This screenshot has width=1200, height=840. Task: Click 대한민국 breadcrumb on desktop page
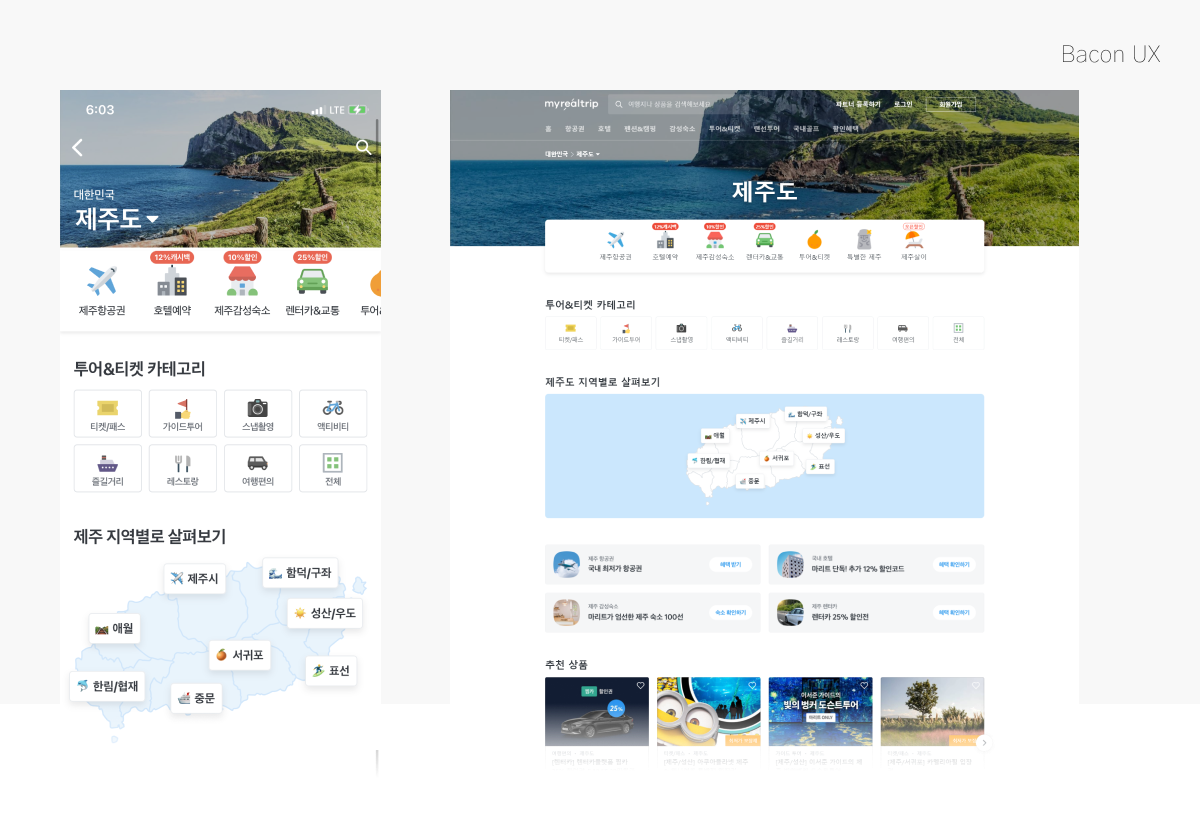click(556, 155)
